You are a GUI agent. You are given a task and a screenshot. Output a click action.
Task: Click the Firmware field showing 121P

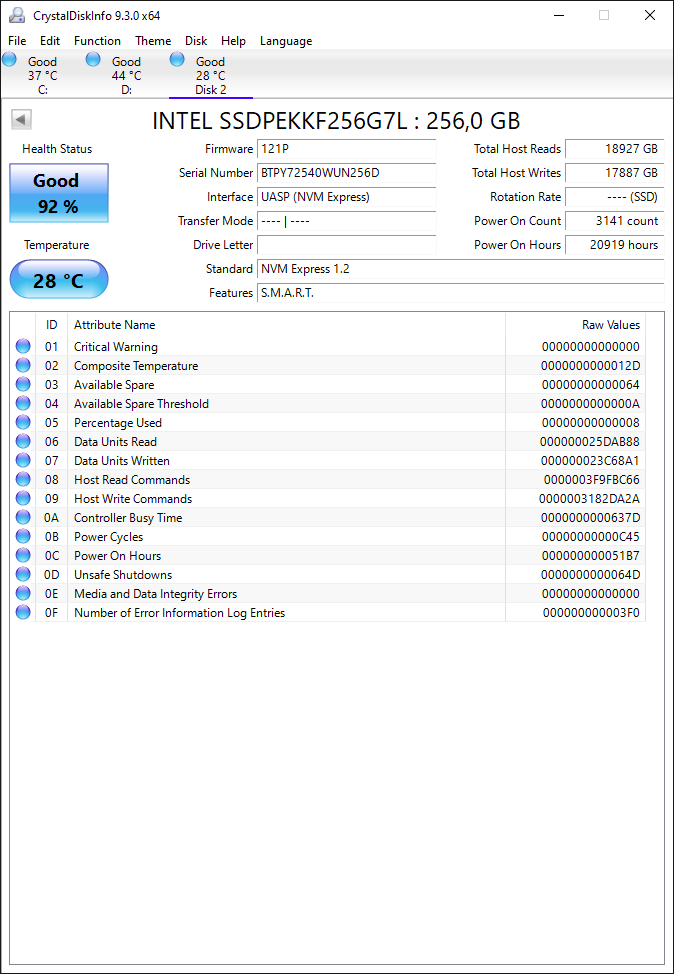point(347,149)
